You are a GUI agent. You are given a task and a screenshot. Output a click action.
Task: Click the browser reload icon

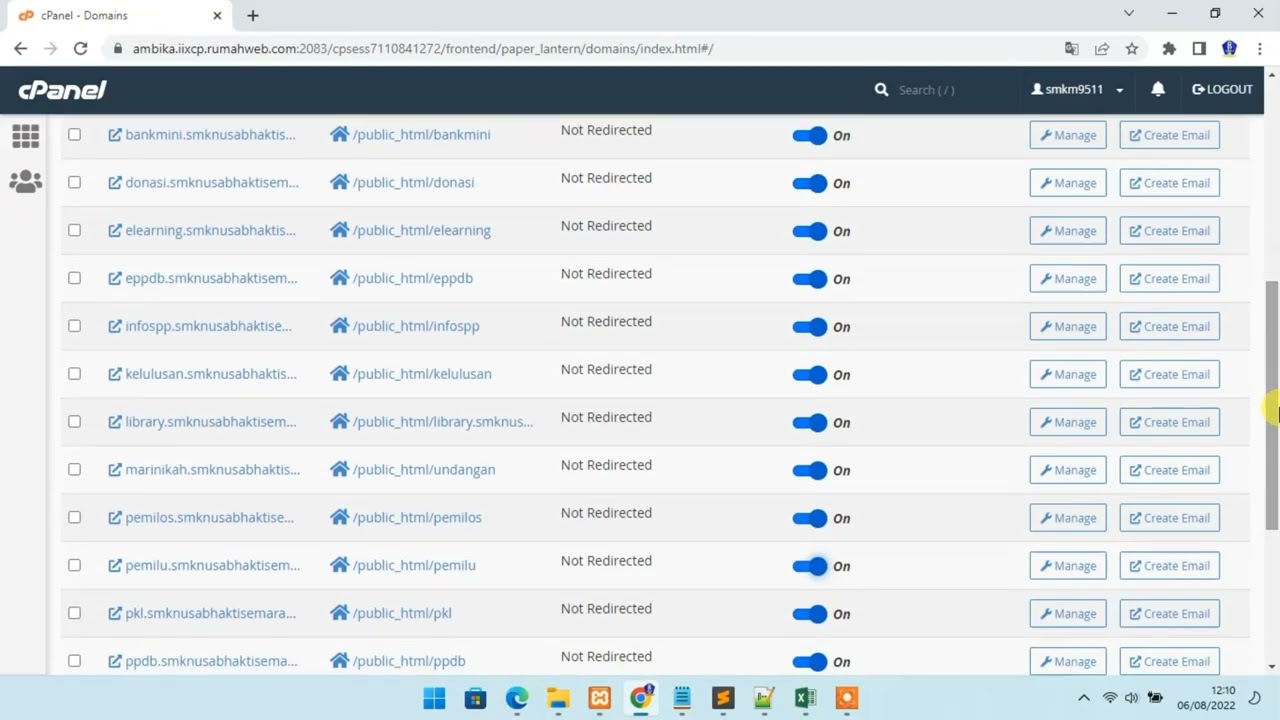(80, 48)
